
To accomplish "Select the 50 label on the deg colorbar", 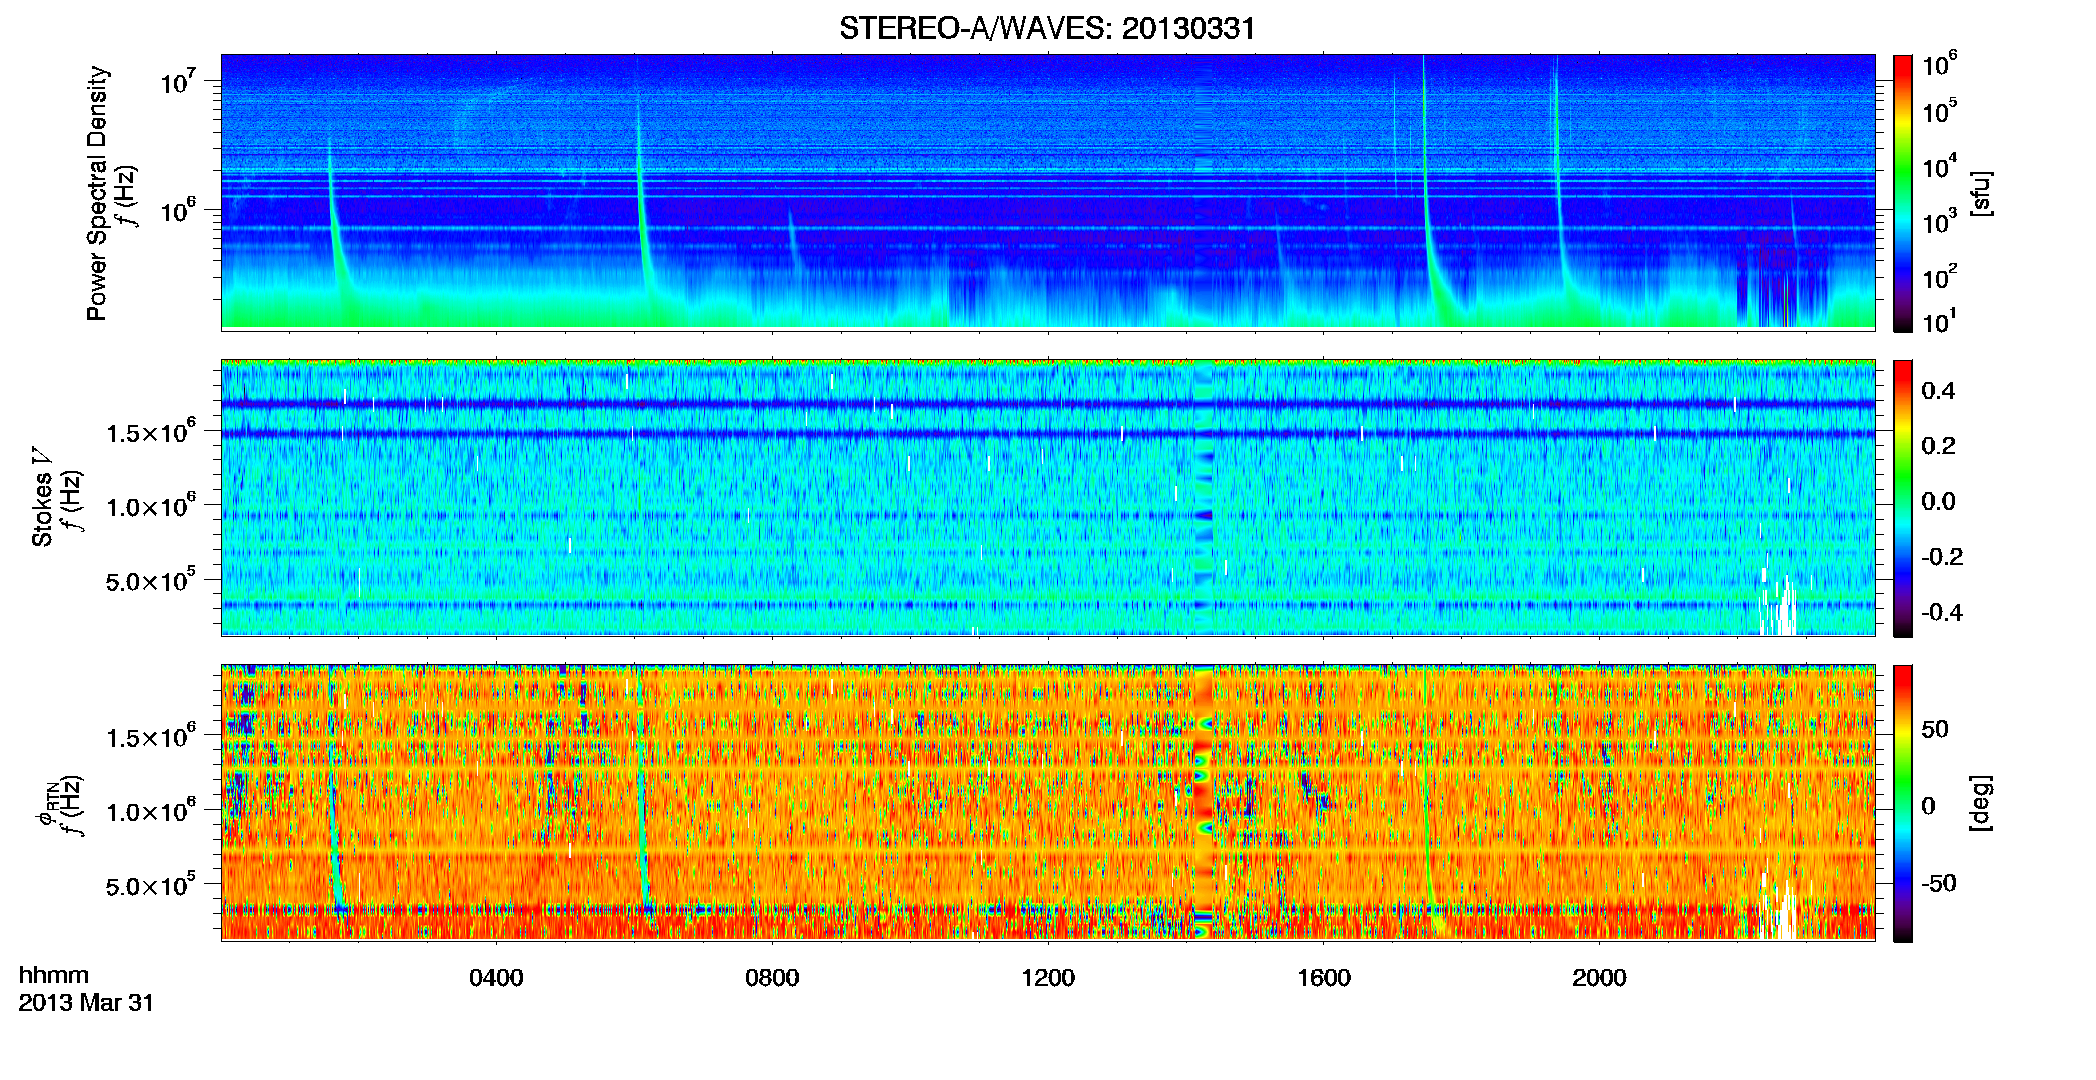I will click(x=1935, y=729).
